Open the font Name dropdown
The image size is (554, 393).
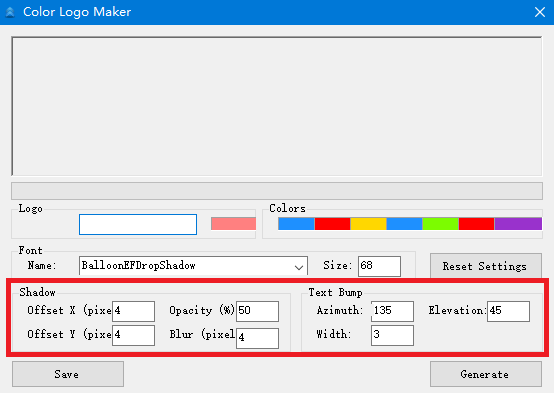coord(193,266)
